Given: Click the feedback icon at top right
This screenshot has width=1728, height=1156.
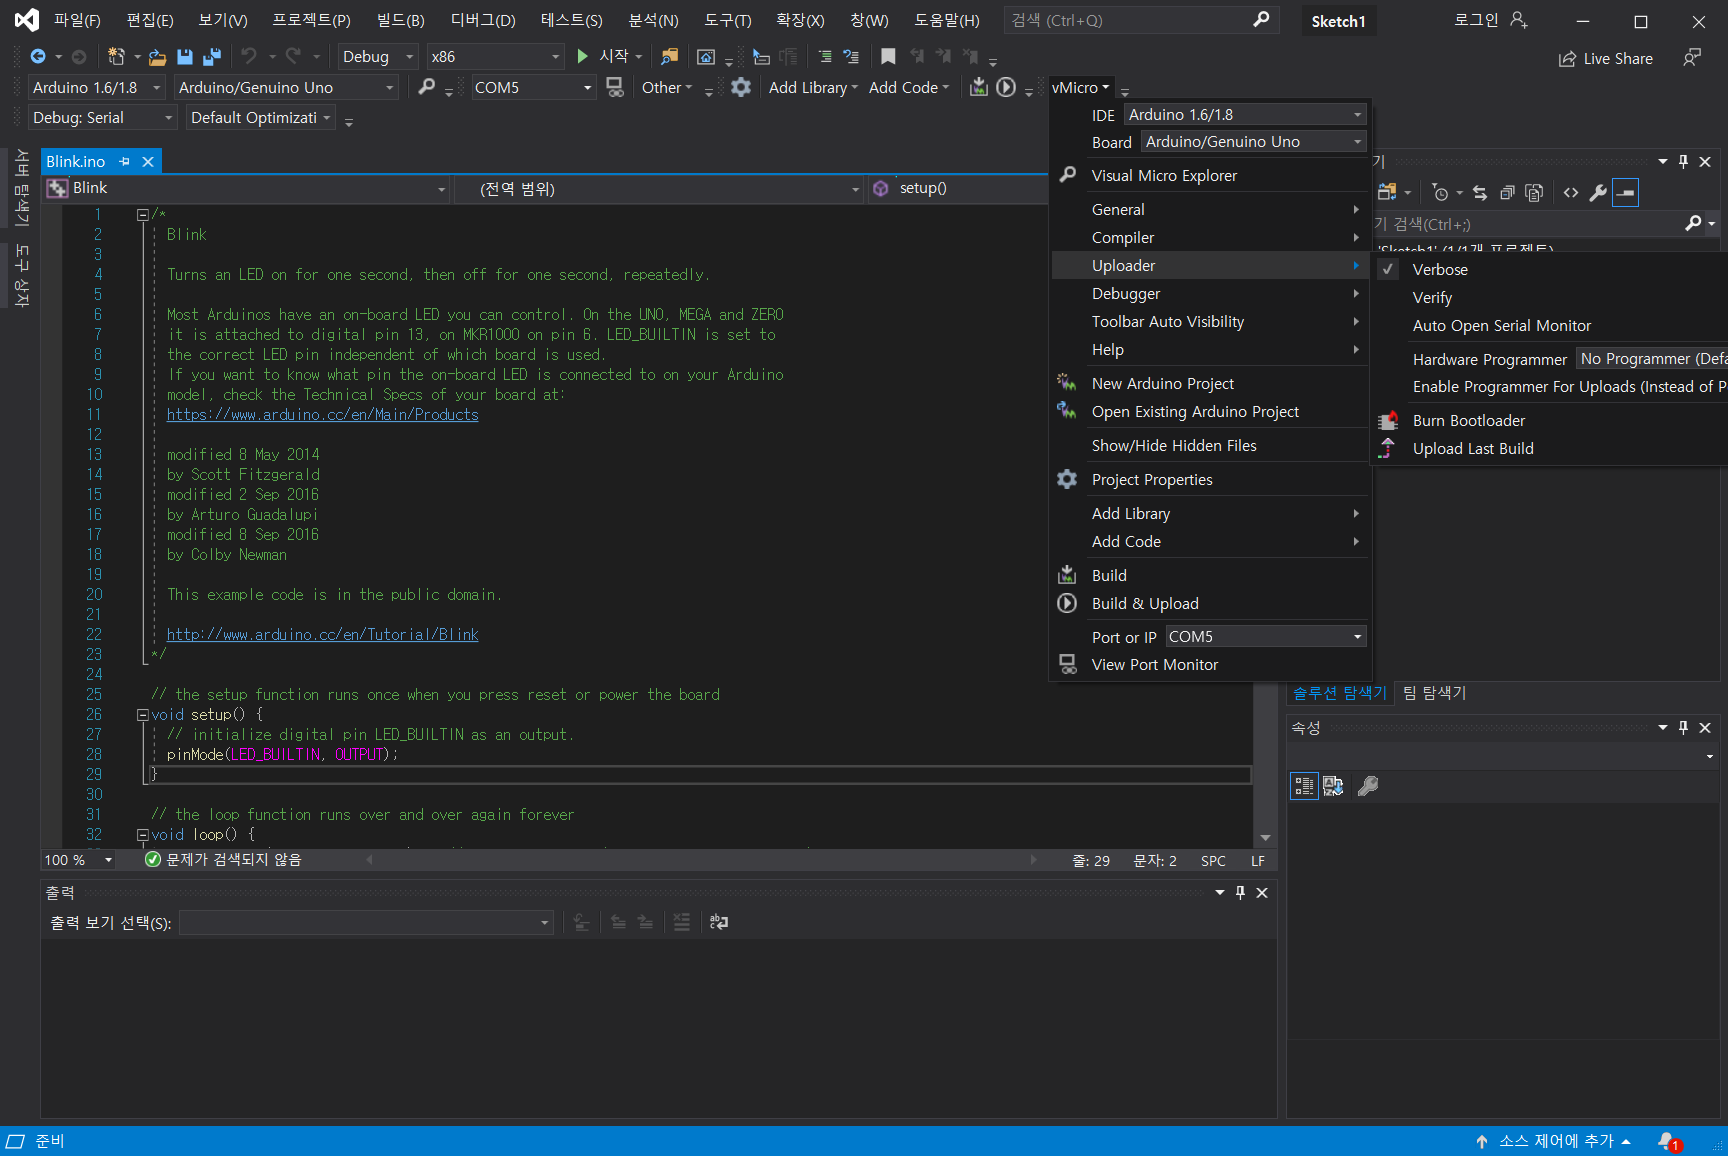Looking at the screenshot, I should point(1691,58).
